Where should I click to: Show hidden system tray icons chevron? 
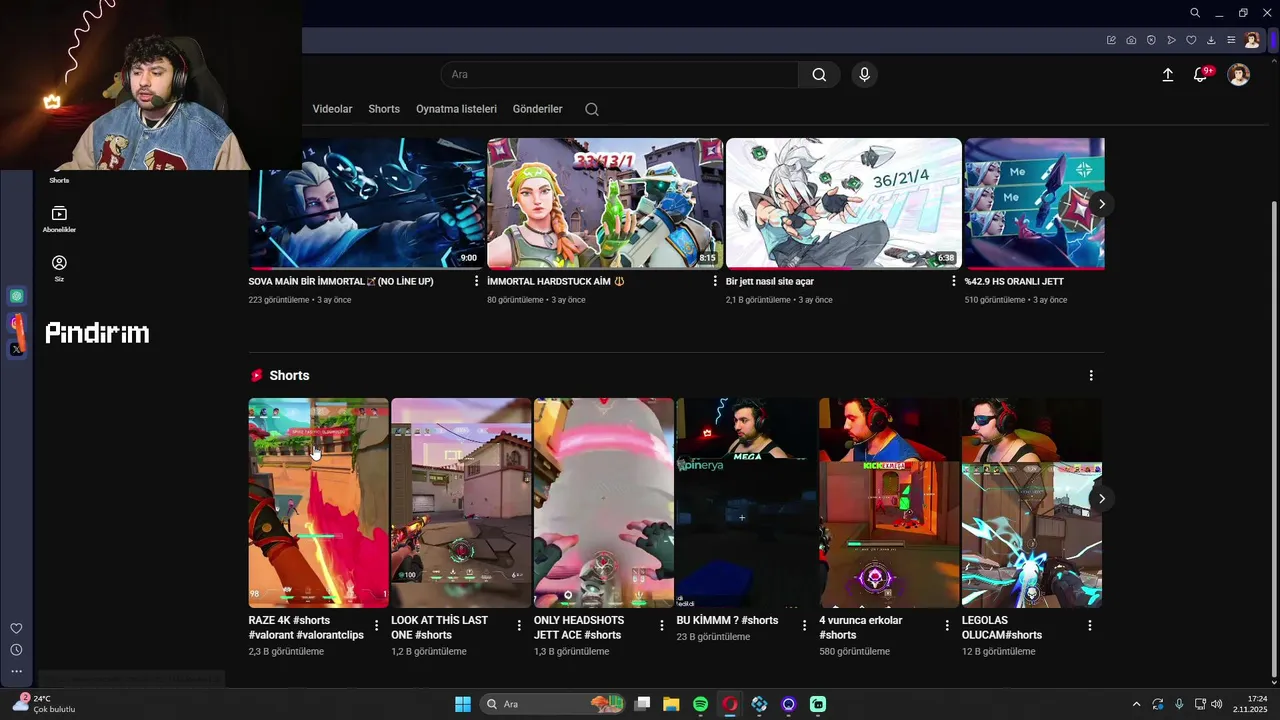click(1136, 704)
